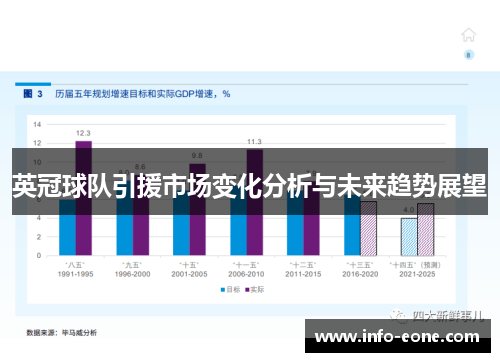Click the 2016-2020 axis label
Viewport: 500px width, 362px height.
[x=360, y=274]
